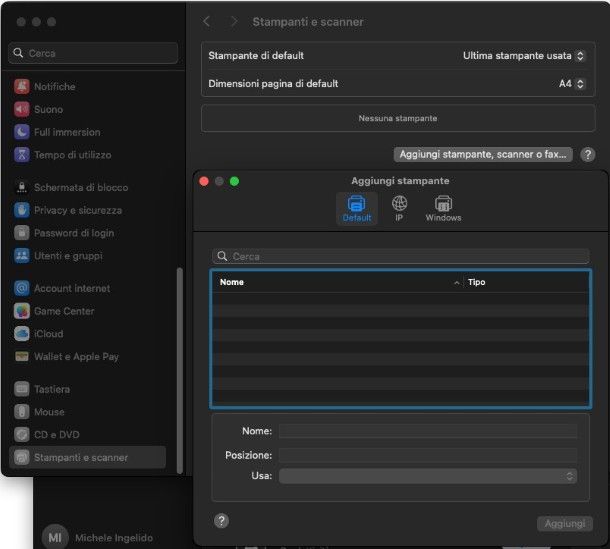Click the Nome text field

(x=428, y=431)
